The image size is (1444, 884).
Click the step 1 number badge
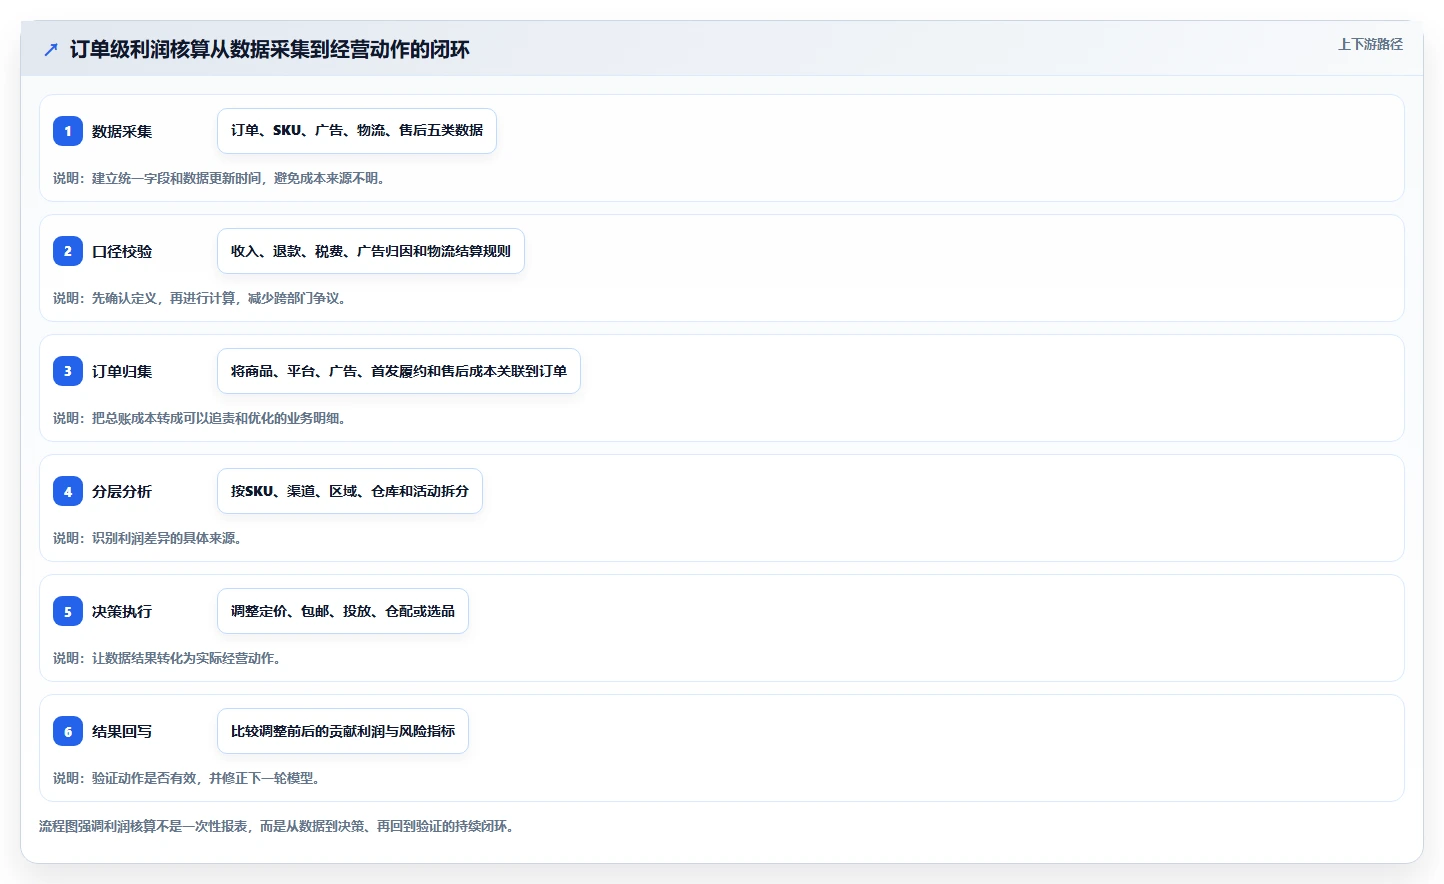(x=68, y=131)
